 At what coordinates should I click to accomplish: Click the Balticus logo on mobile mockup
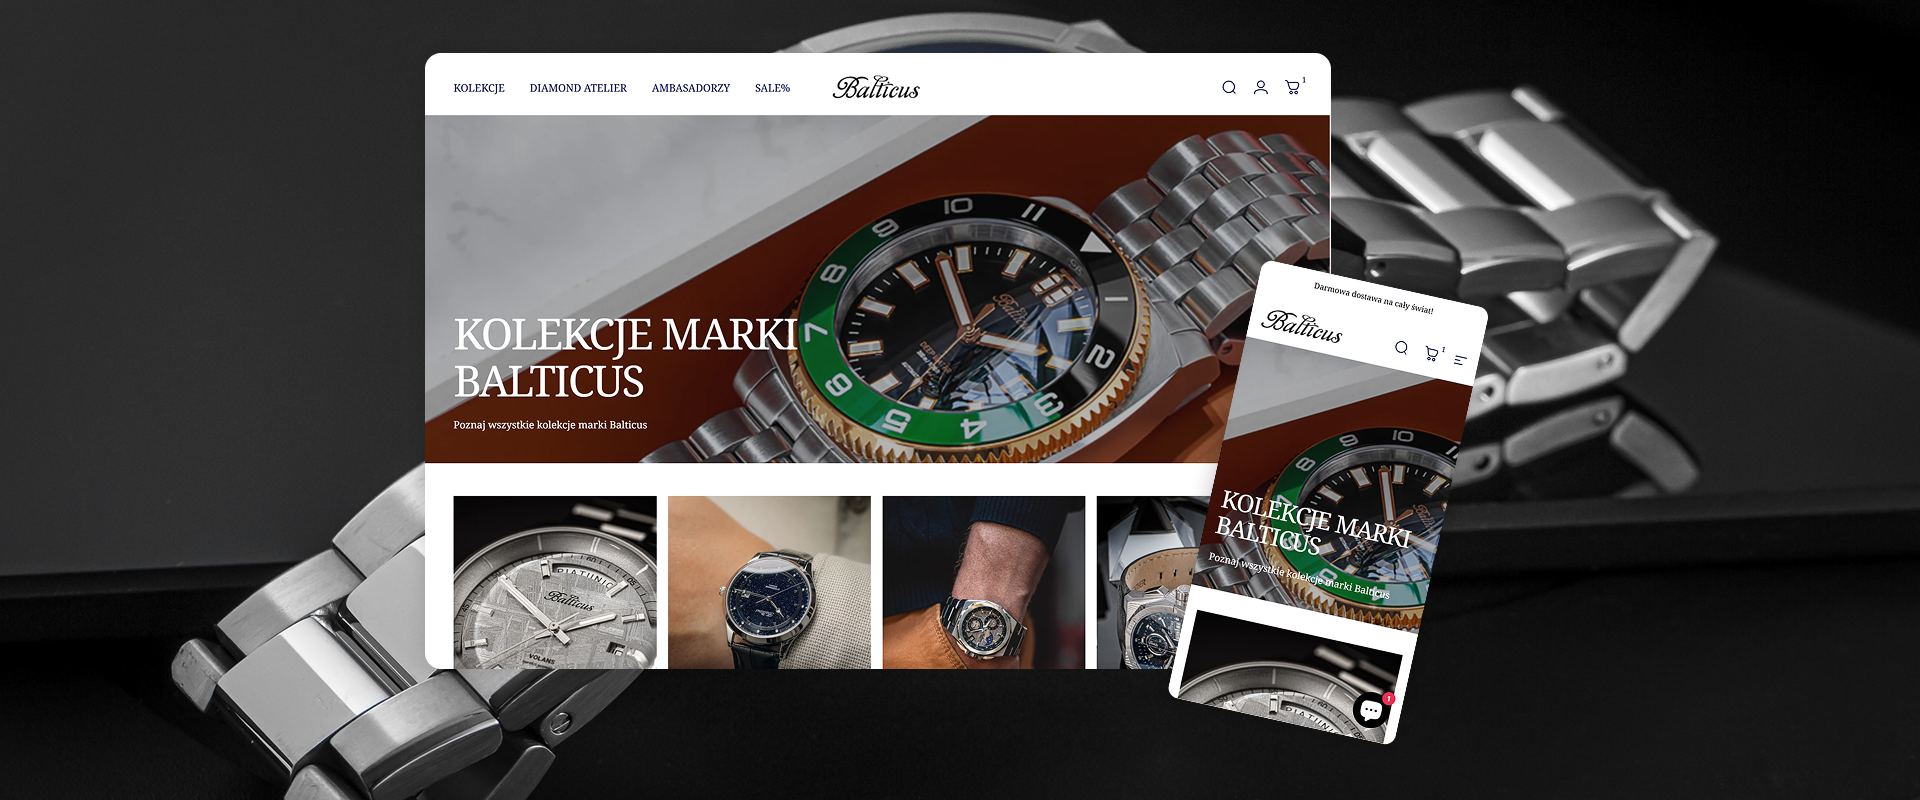(1301, 326)
